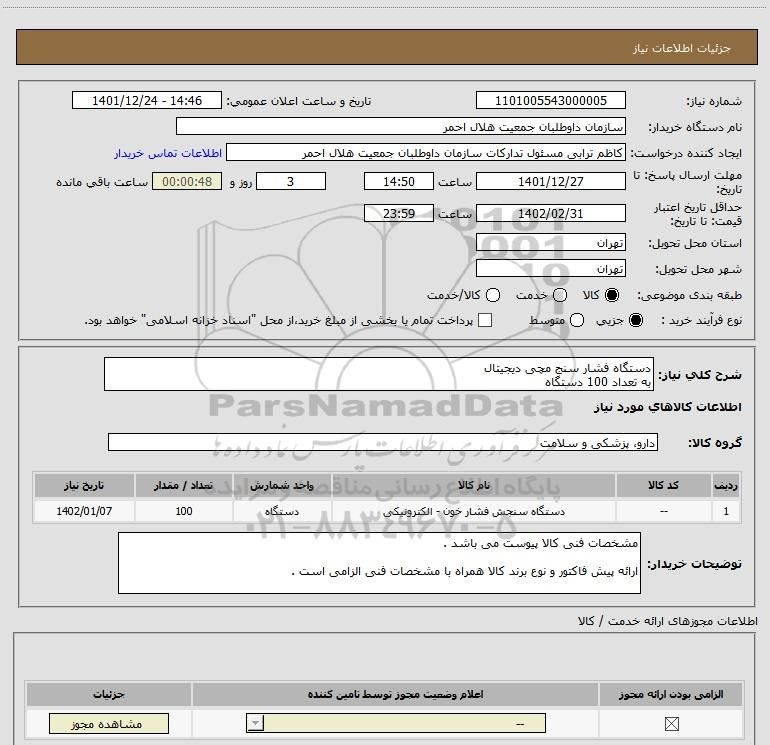Click the جزئیات permit column header

pyautogui.click(x=109, y=694)
